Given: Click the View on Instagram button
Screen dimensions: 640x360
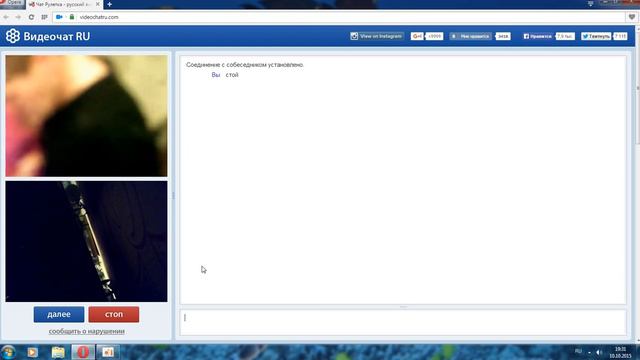Looking at the screenshot, I should click(x=377, y=36).
